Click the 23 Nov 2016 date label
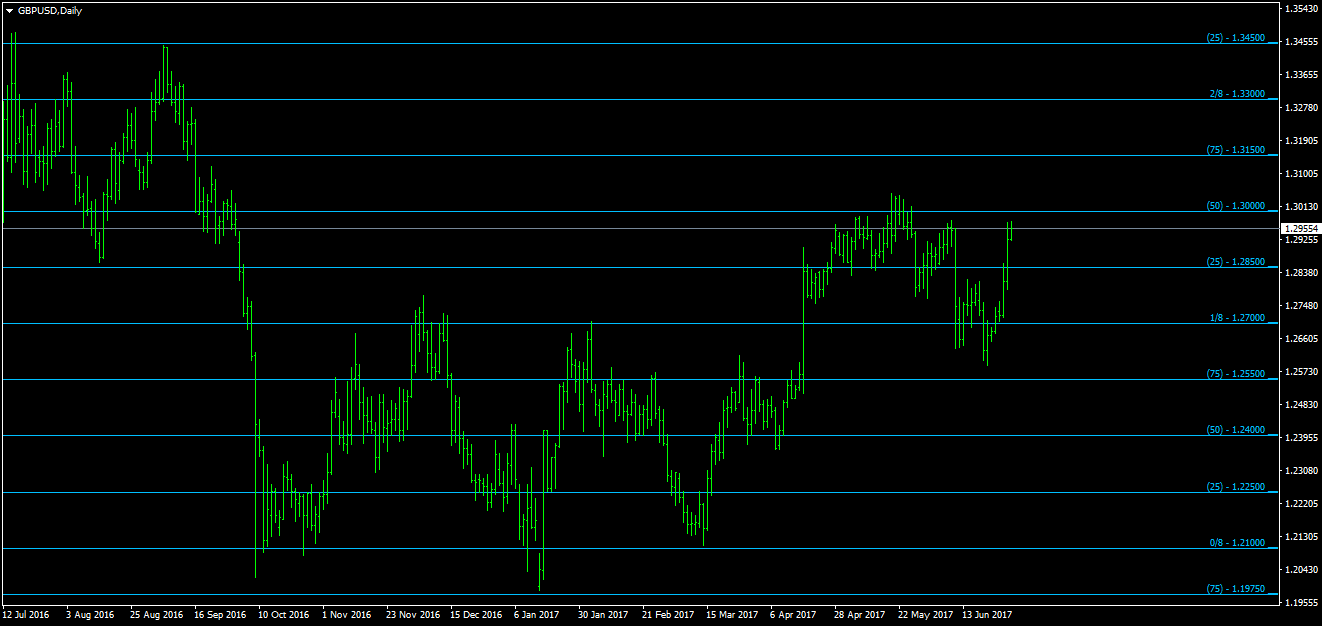 coord(413,615)
